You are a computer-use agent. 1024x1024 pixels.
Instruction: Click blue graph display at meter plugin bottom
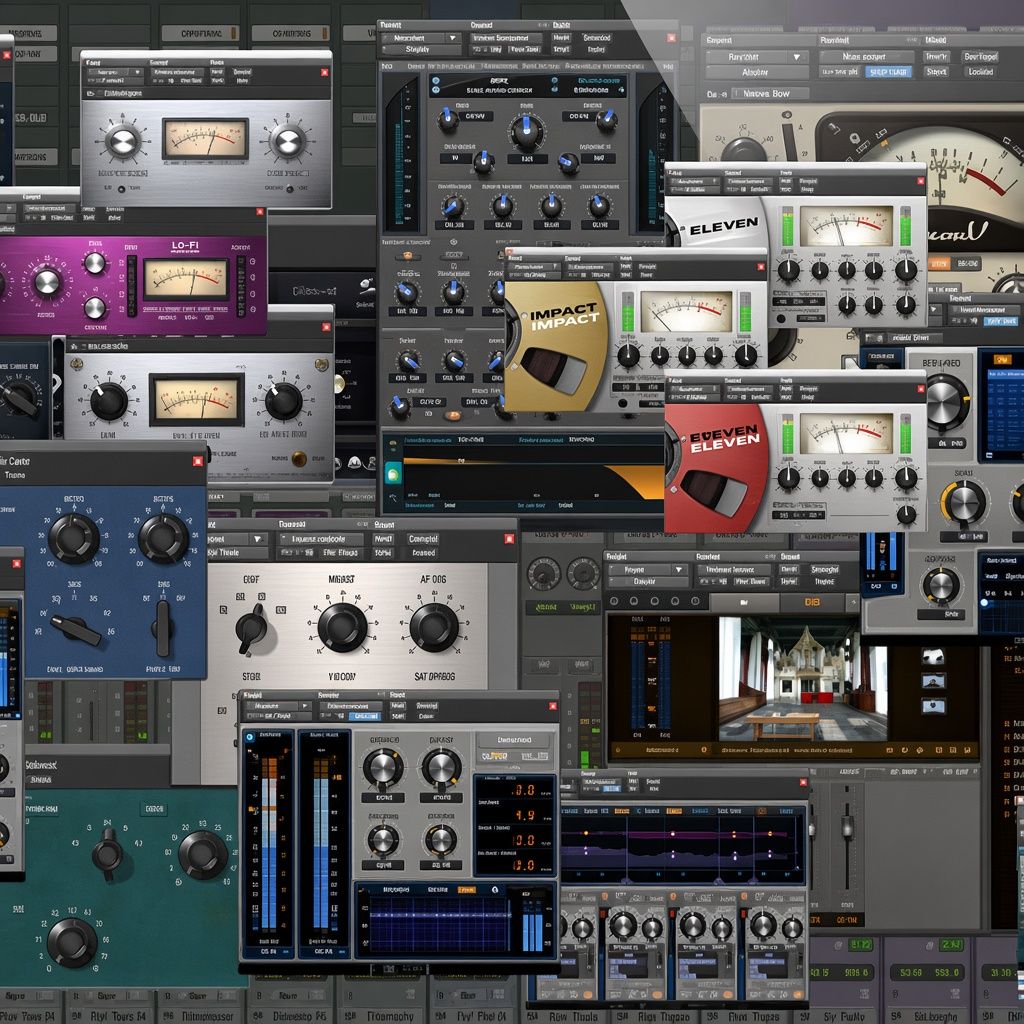(x=438, y=925)
